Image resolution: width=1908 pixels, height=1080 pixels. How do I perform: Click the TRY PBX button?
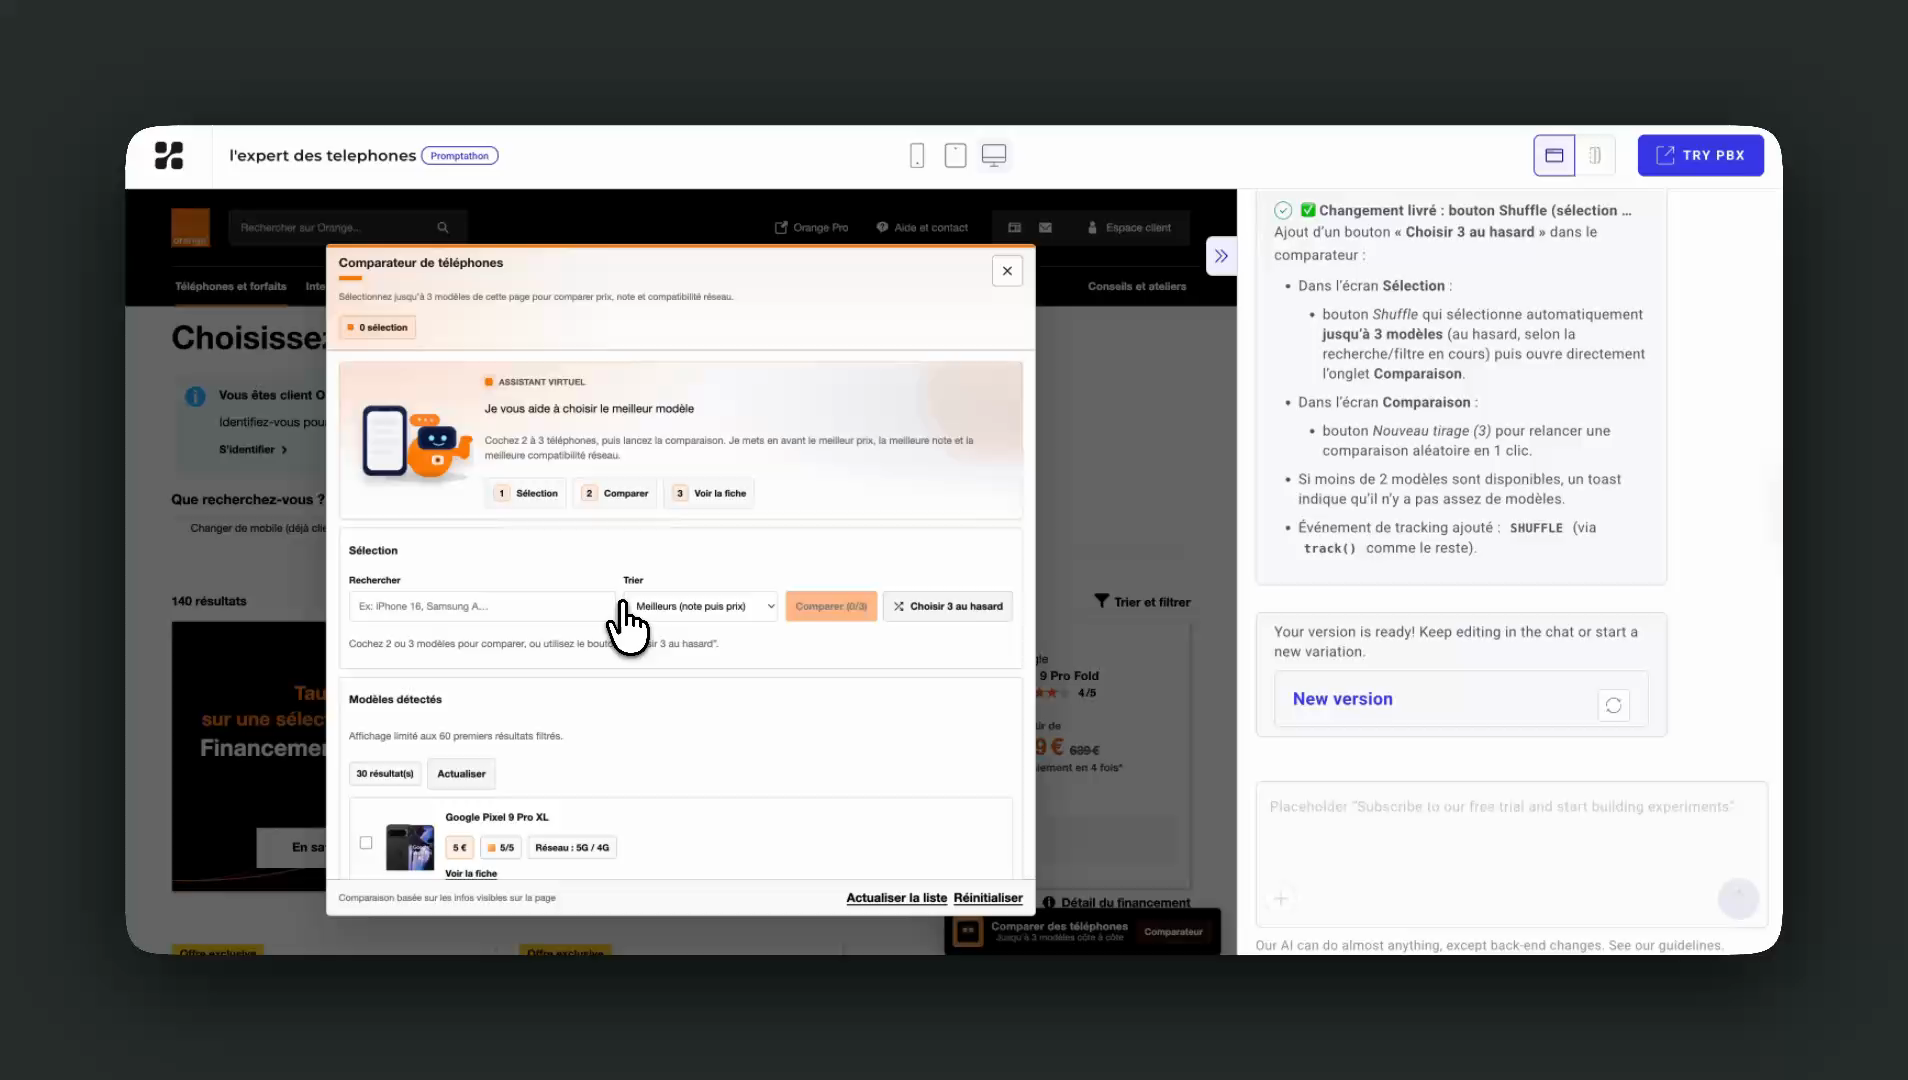1700,155
